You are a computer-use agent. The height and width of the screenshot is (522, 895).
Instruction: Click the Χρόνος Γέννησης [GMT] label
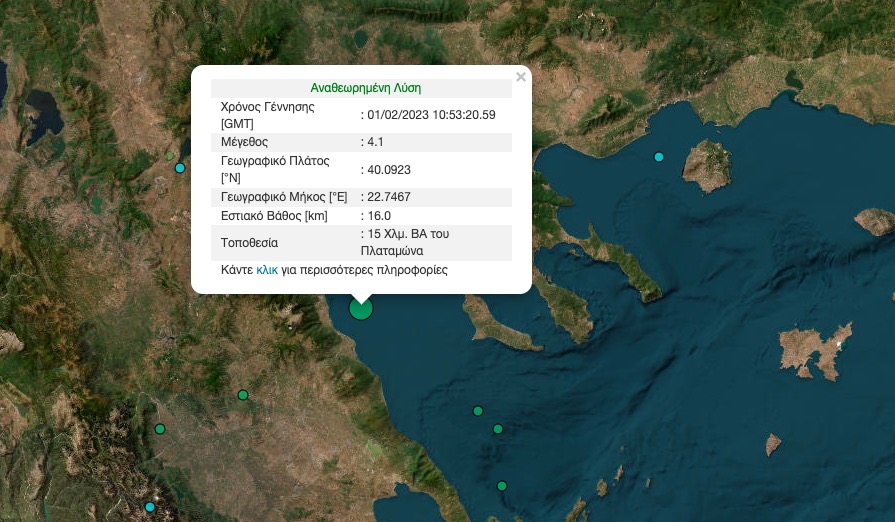[x=267, y=115]
